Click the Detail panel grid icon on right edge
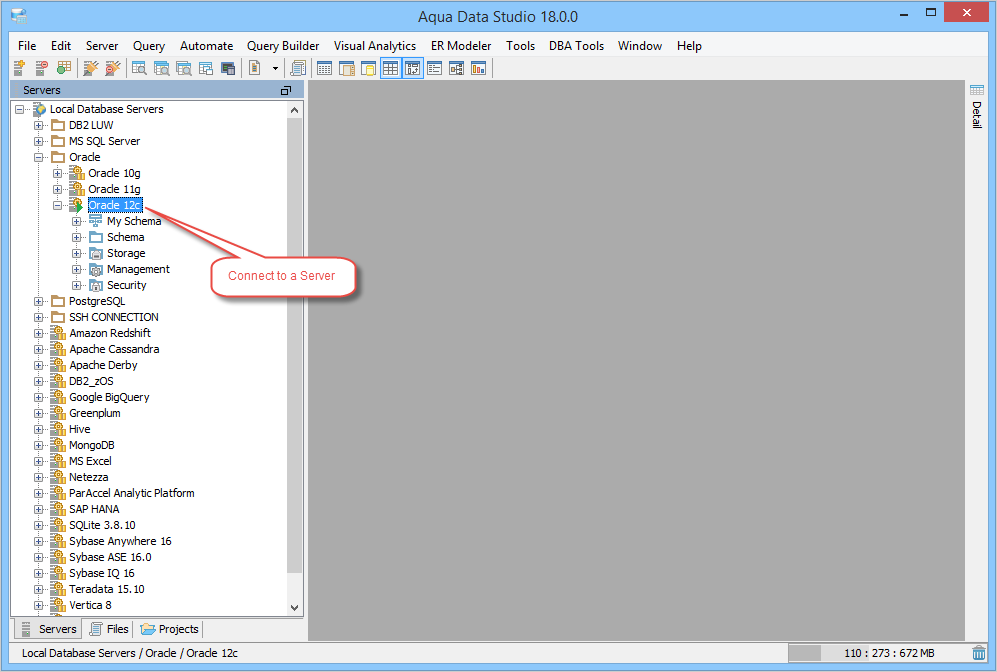This screenshot has width=997, height=672. pyautogui.click(x=977, y=90)
